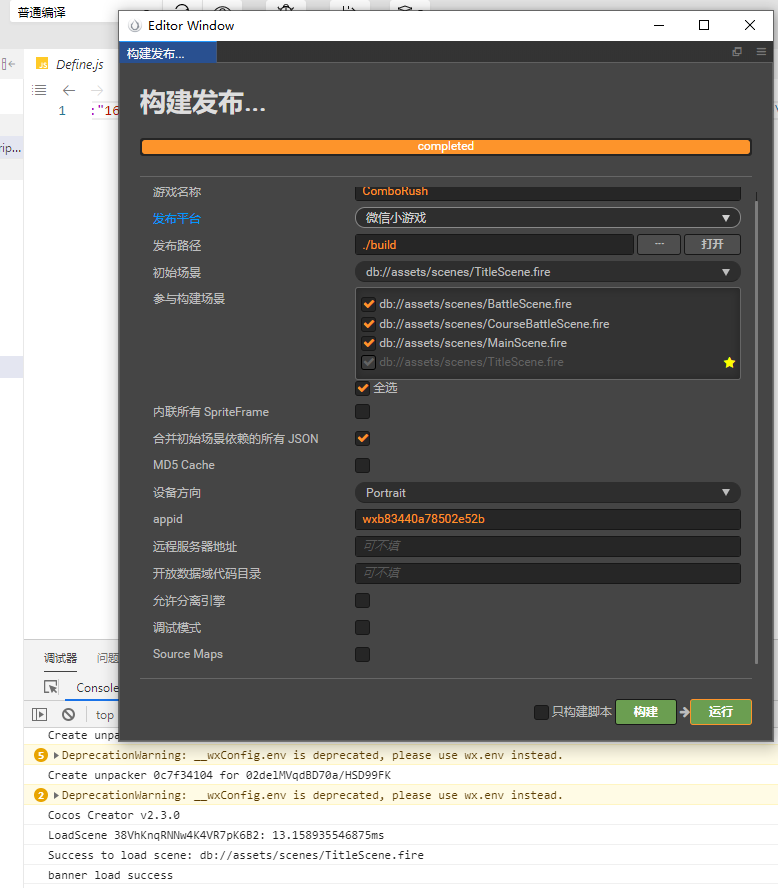
Task: Uncheck MainScene.fire in build scenes
Action: click(369, 343)
